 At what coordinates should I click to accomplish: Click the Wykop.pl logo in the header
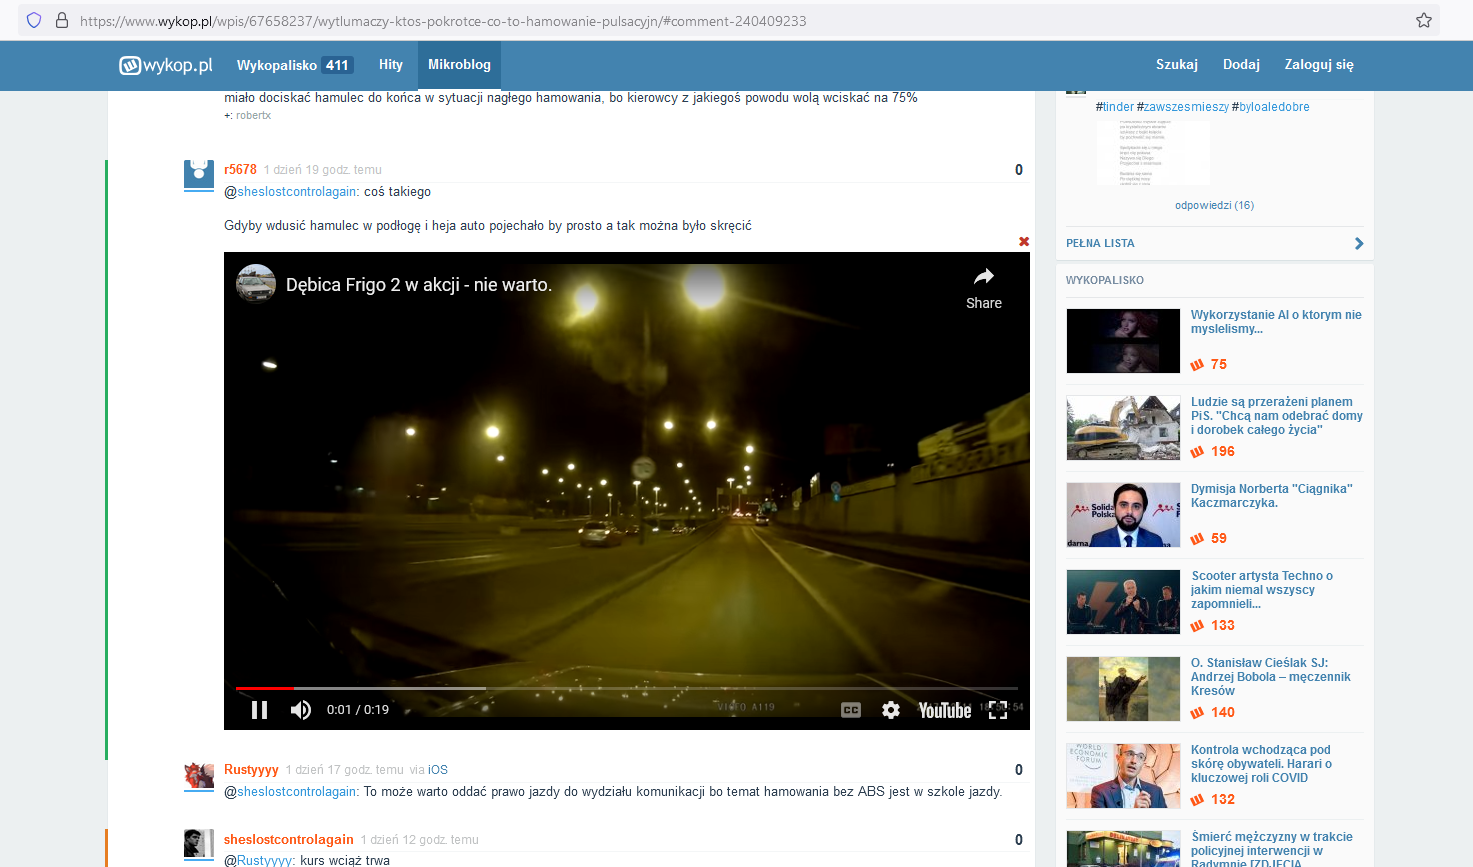coord(165,65)
